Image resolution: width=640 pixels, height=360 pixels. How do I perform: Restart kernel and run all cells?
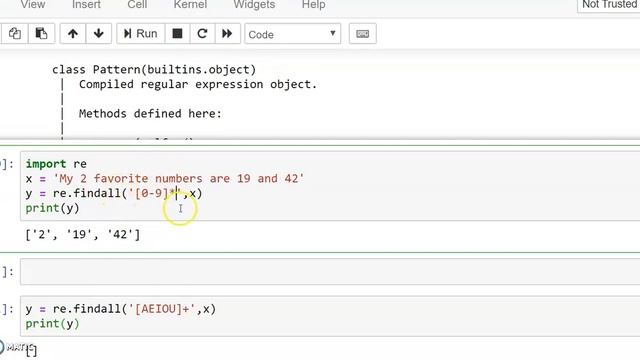pyautogui.click(x=227, y=33)
